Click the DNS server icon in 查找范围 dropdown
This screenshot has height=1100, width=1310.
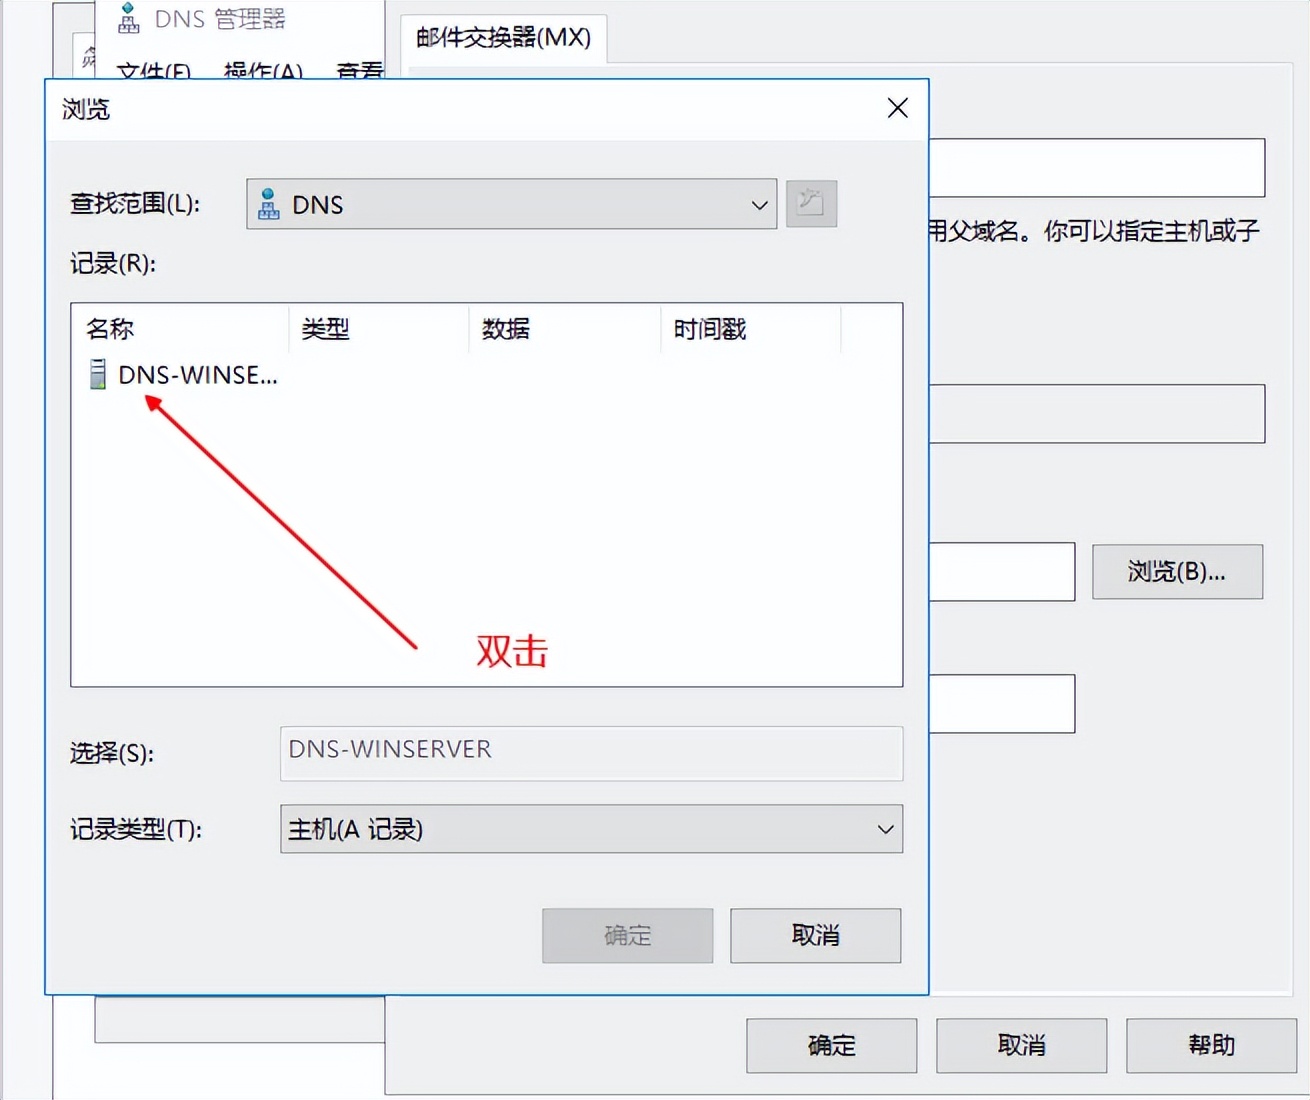click(x=267, y=204)
